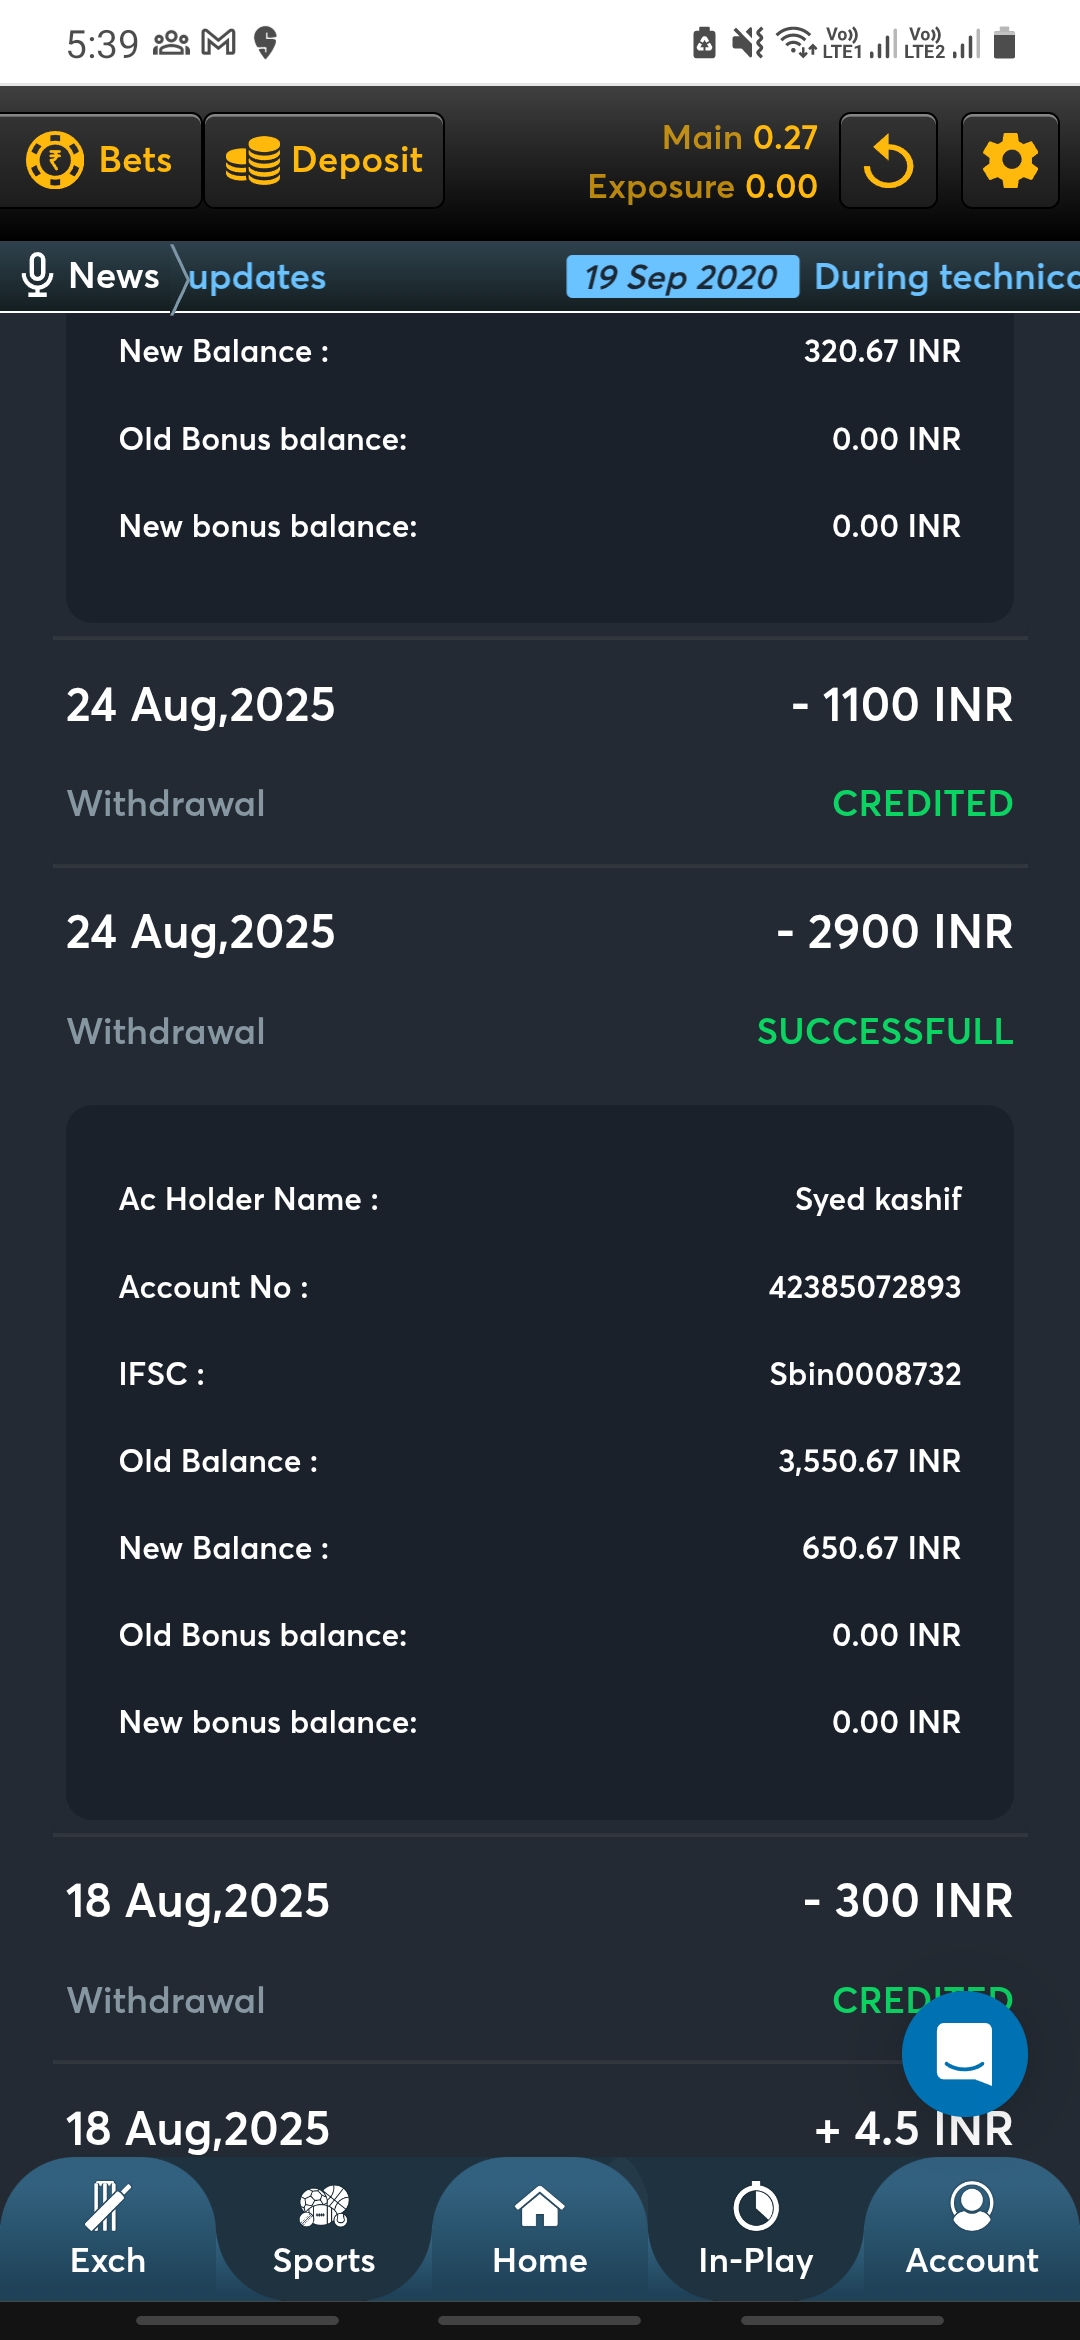This screenshot has height=2340, width=1080.
Task: Tap the account number 42385072893
Action: 864,1287
